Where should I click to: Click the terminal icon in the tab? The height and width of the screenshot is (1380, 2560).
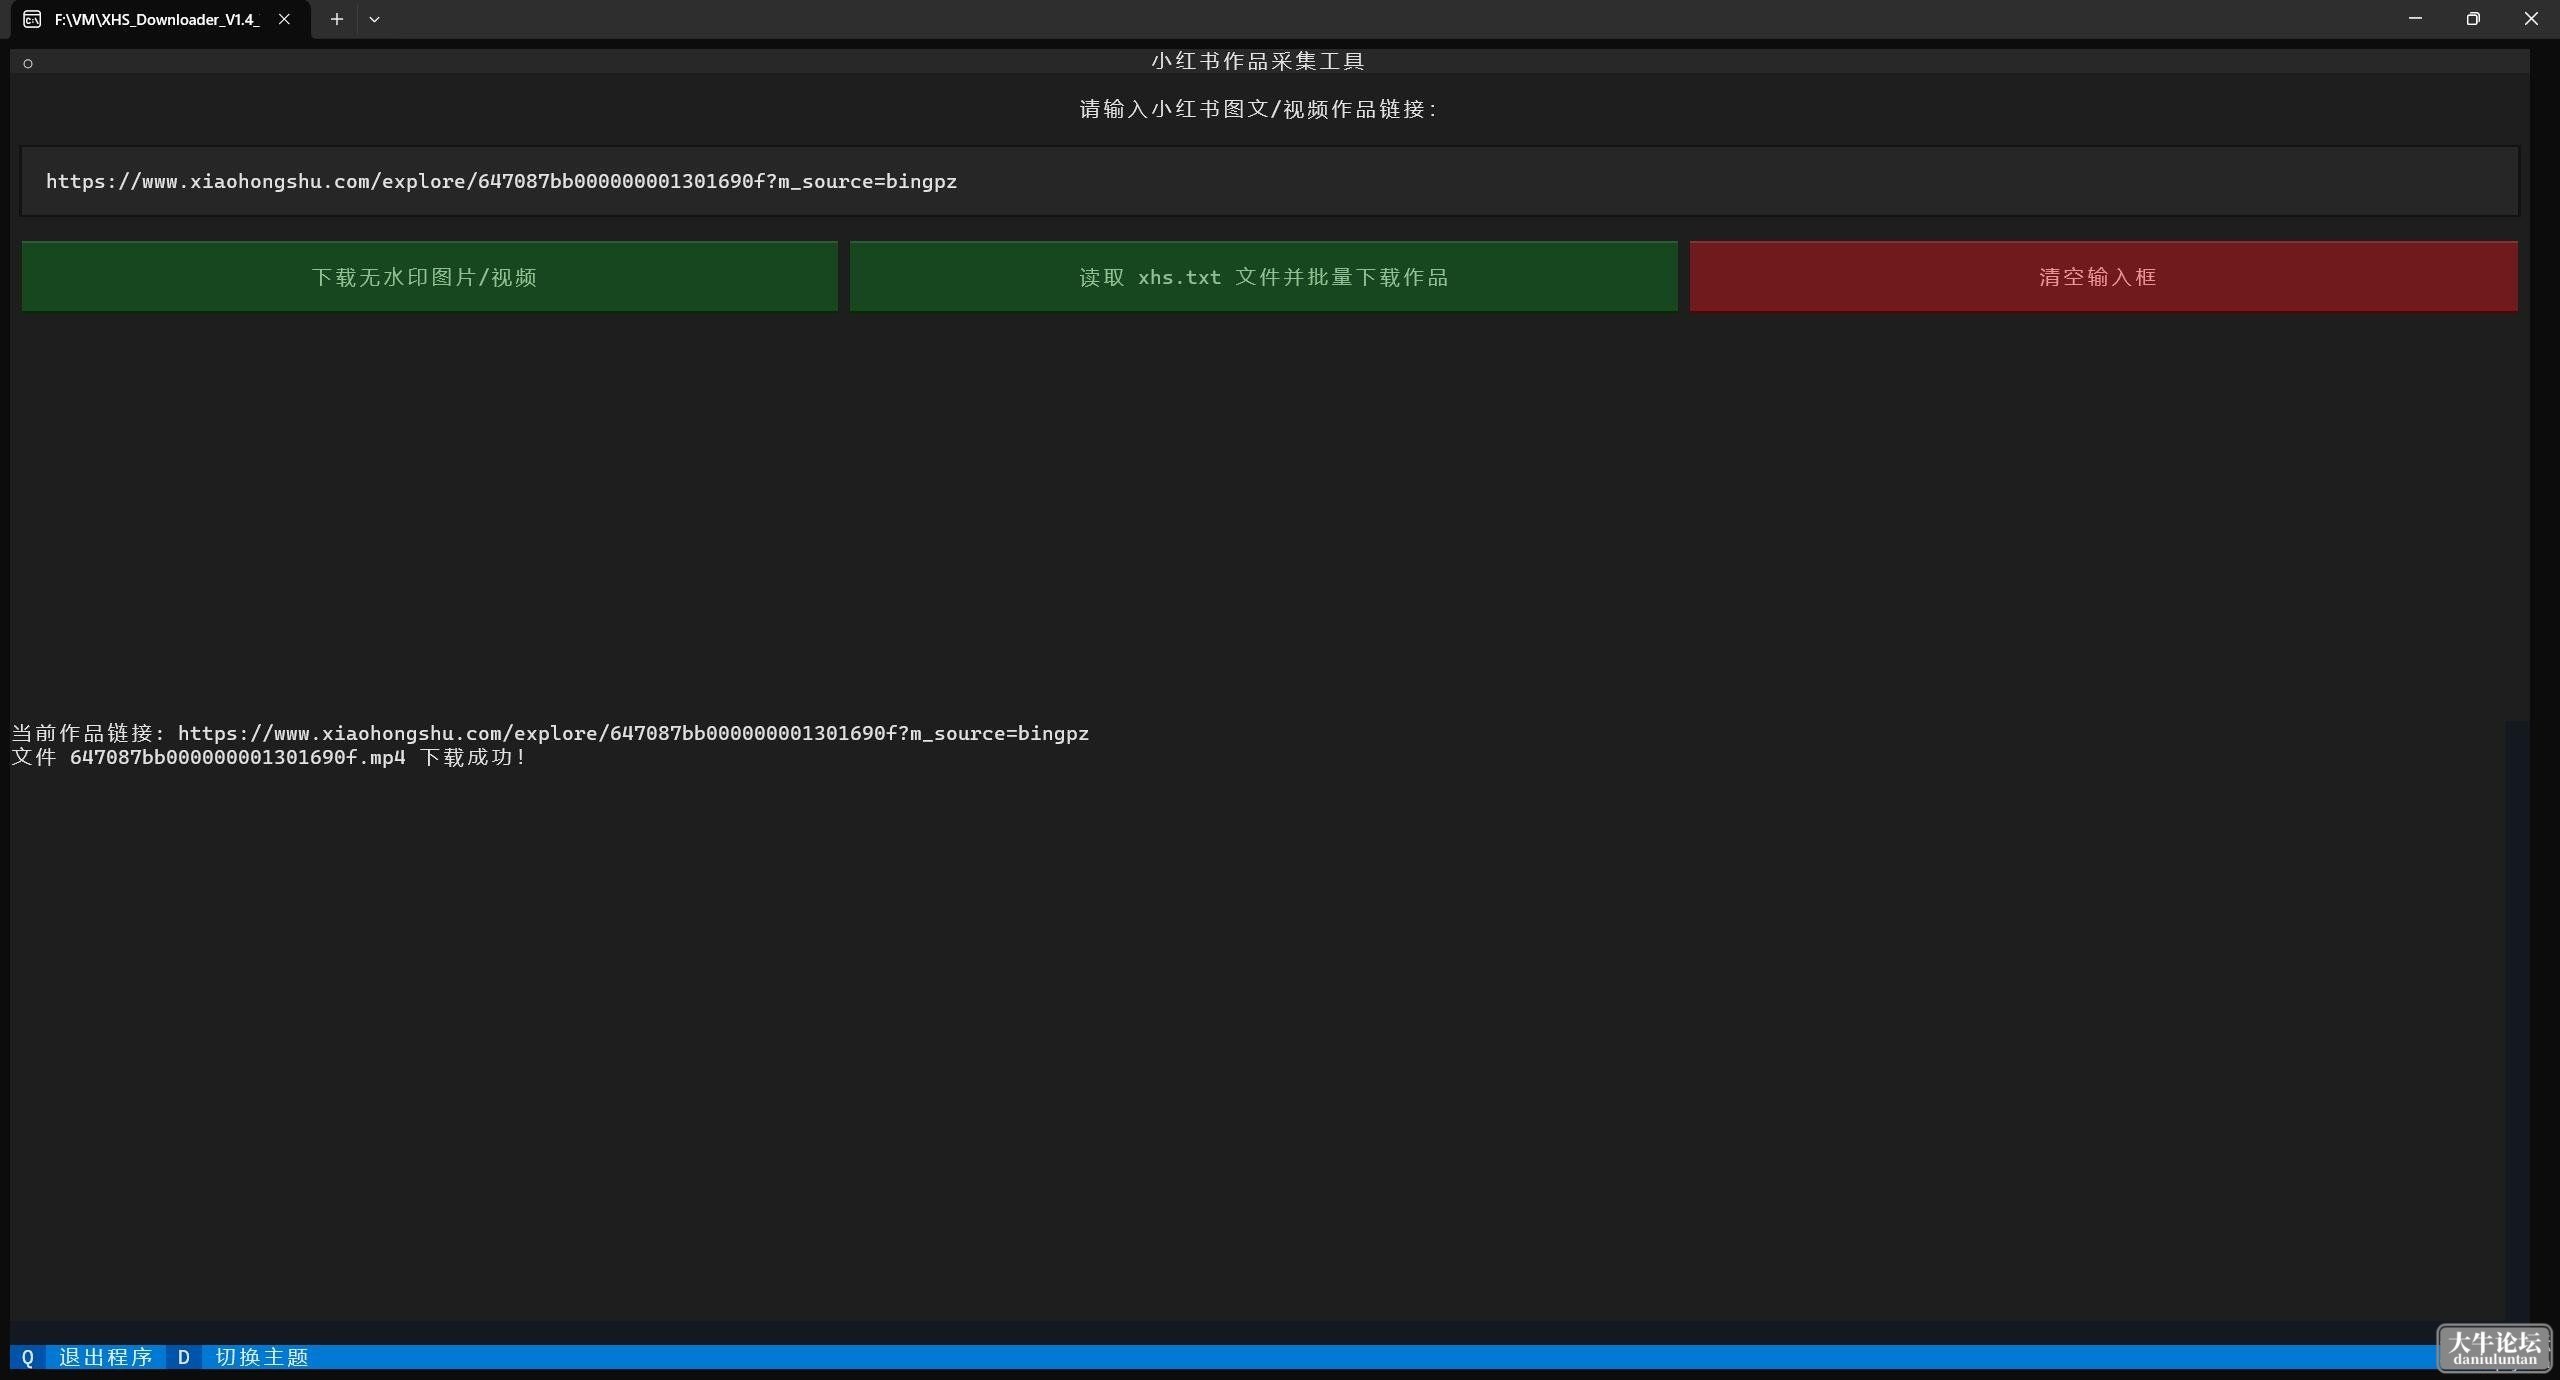click(x=32, y=19)
